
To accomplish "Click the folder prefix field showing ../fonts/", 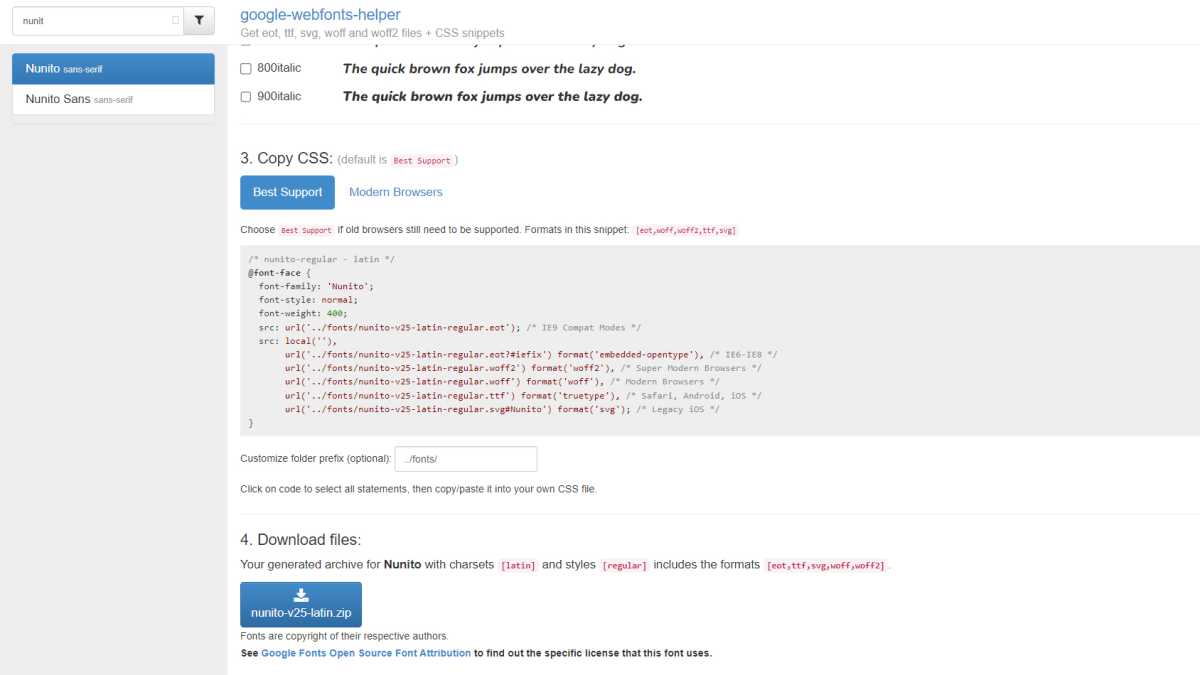I will pyautogui.click(x=466, y=459).
